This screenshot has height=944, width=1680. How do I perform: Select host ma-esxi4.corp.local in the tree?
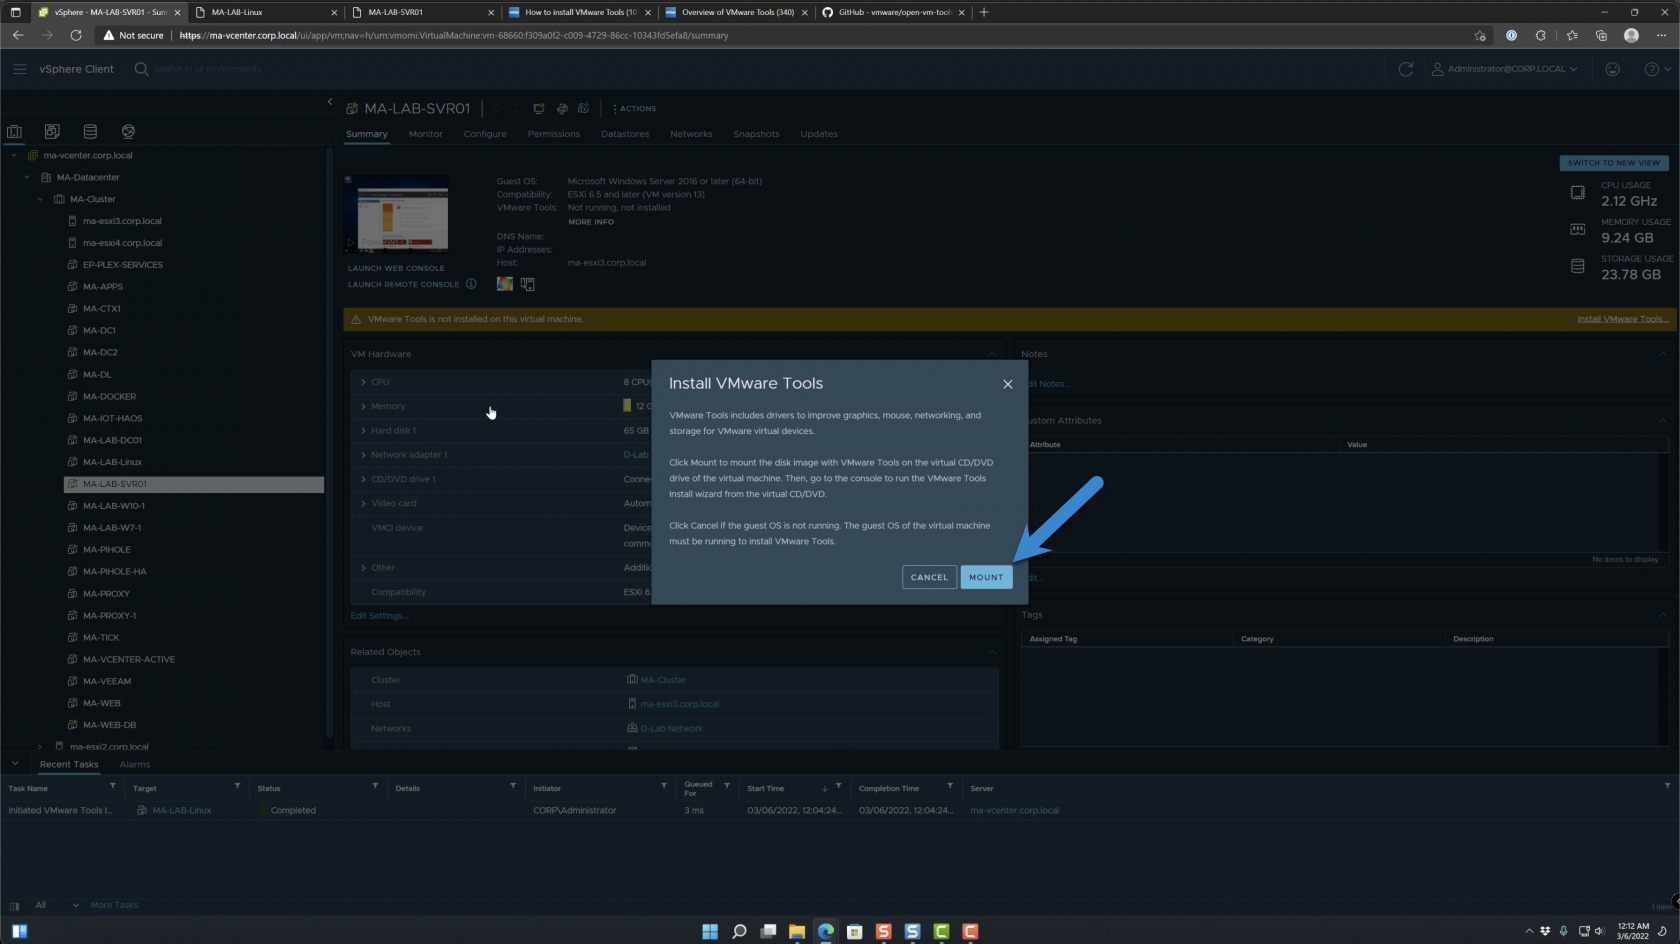pos(121,243)
